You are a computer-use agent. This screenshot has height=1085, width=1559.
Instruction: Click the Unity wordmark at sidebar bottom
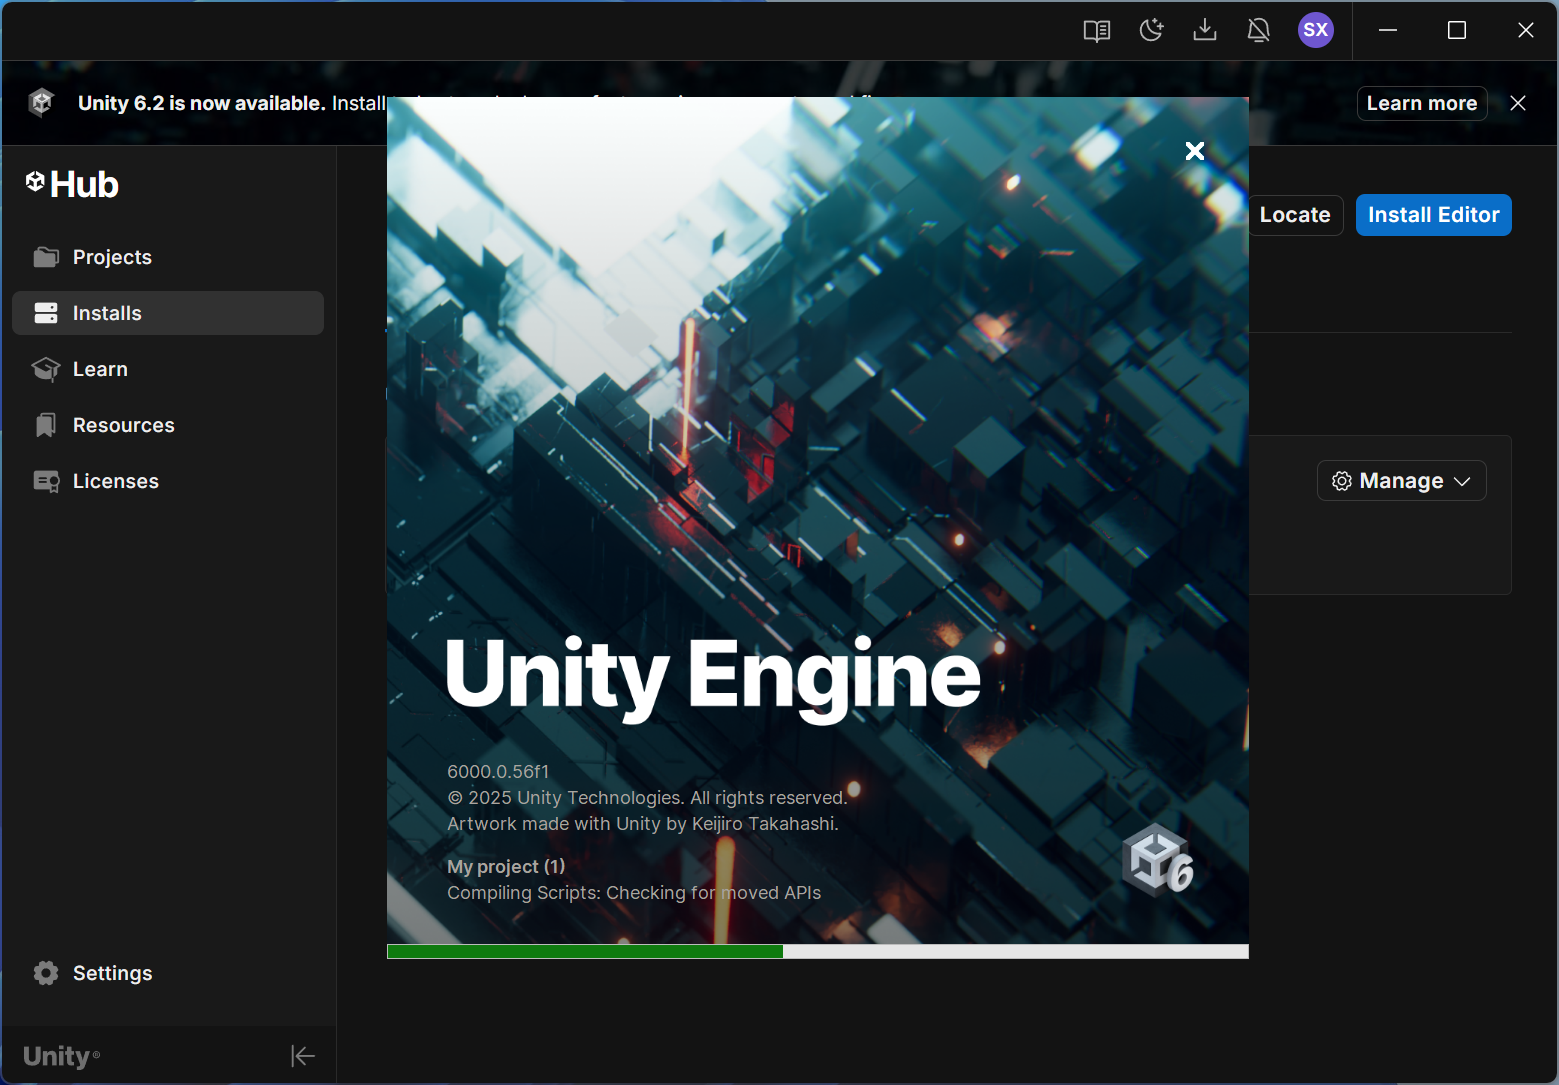tap(61, 1056)
